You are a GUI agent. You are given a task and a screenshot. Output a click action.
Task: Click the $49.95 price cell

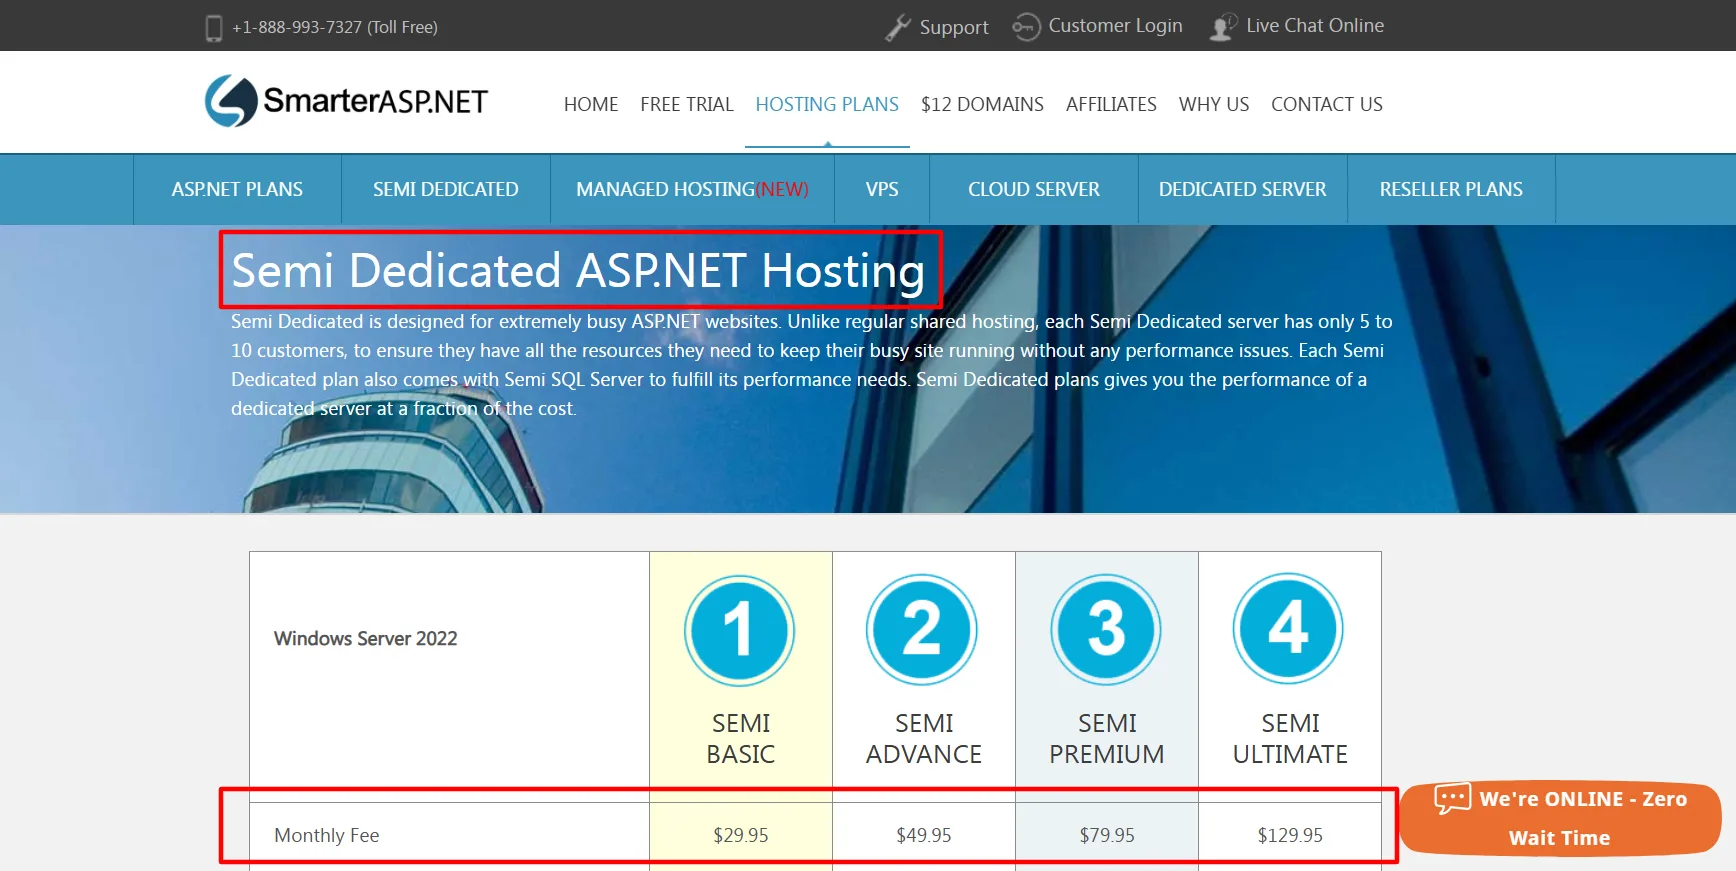(x=924, y=835)
